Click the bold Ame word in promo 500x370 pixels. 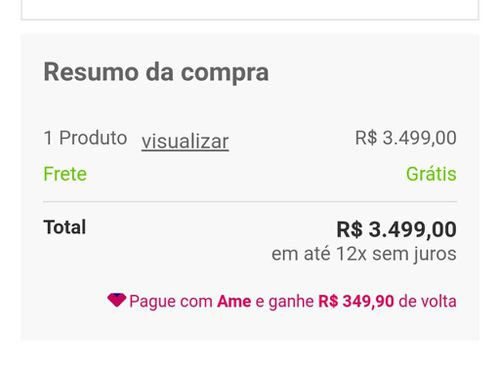234,301
